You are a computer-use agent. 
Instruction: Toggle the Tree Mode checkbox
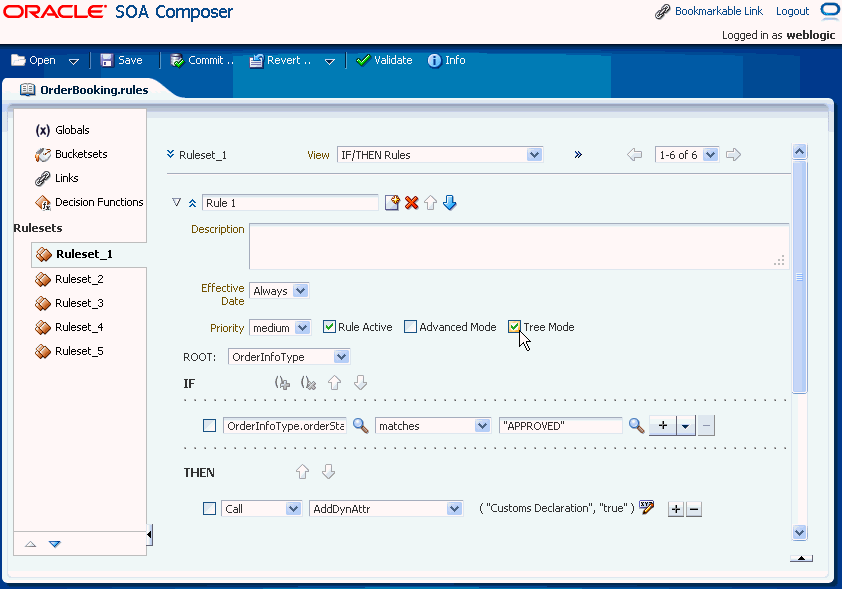click(514, 326)
